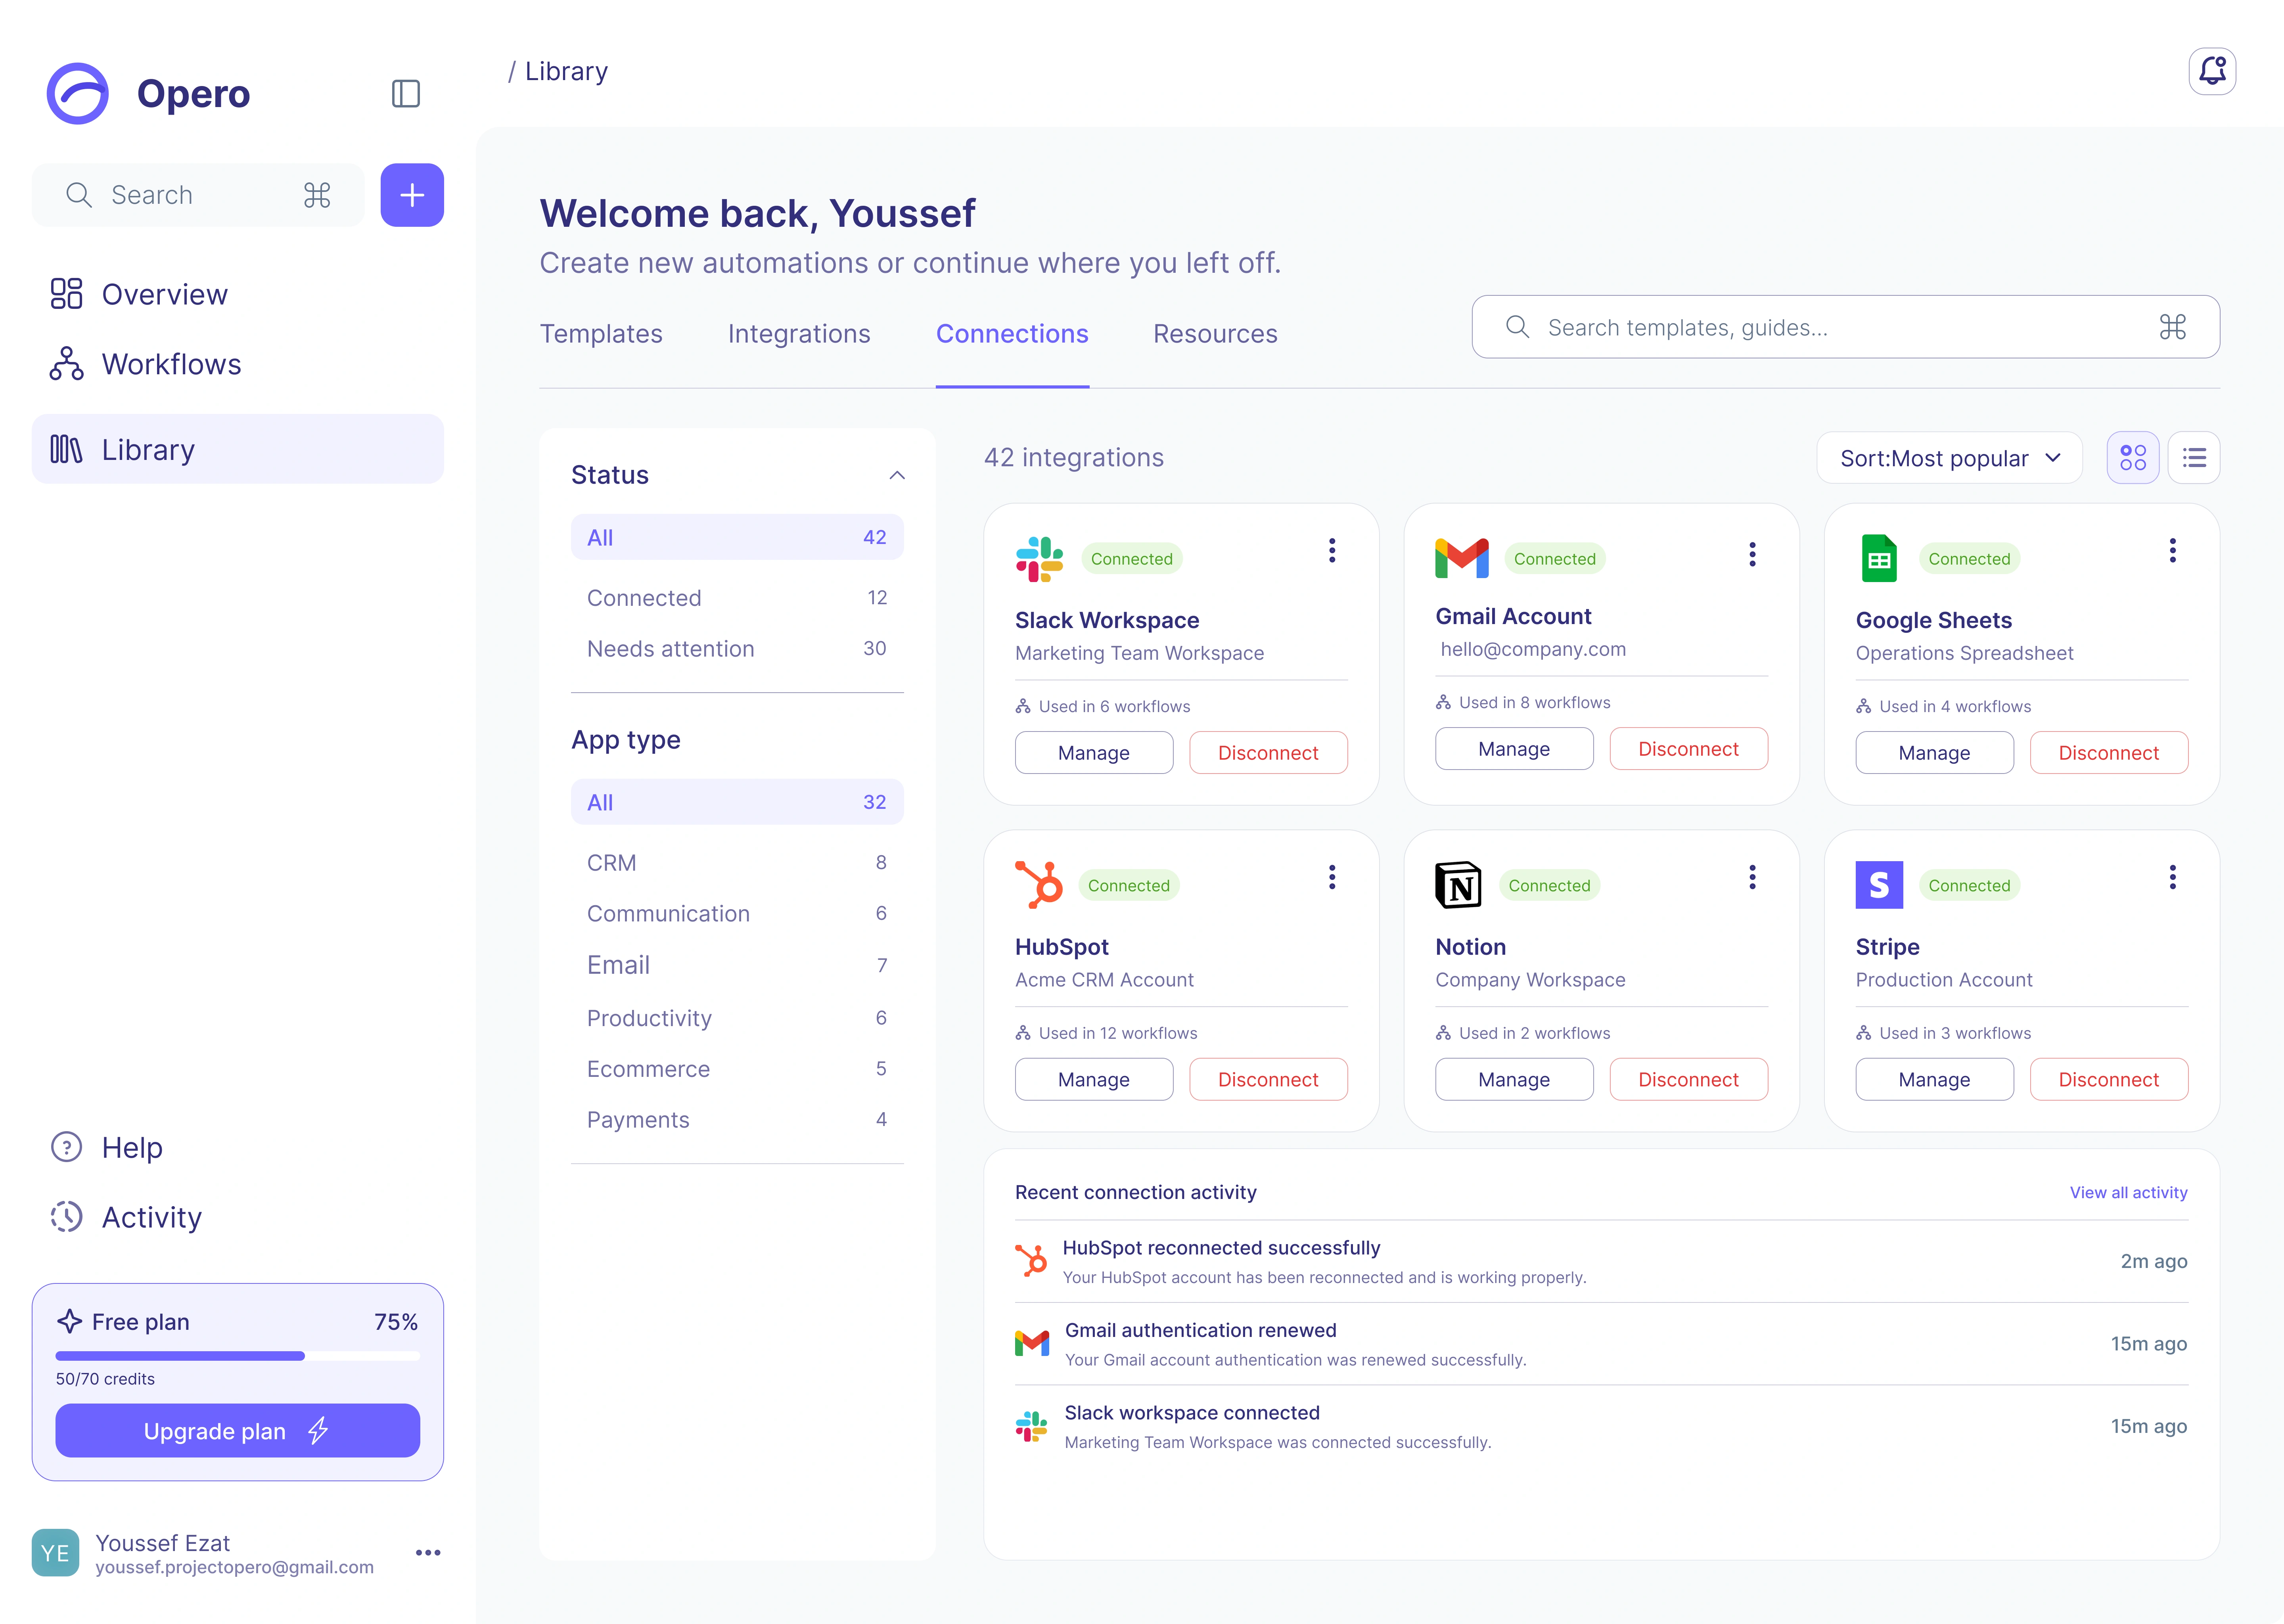The image size is (2284, 1624).
Task: Switch to list view layout
Action: (x=2194, y=458)
